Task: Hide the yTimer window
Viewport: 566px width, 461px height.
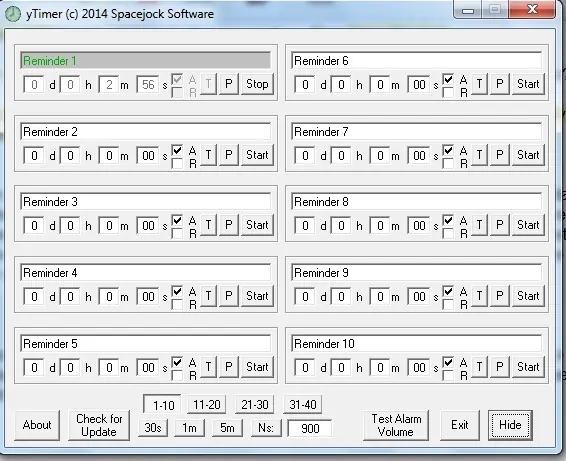Action: [x=510, y=425]
